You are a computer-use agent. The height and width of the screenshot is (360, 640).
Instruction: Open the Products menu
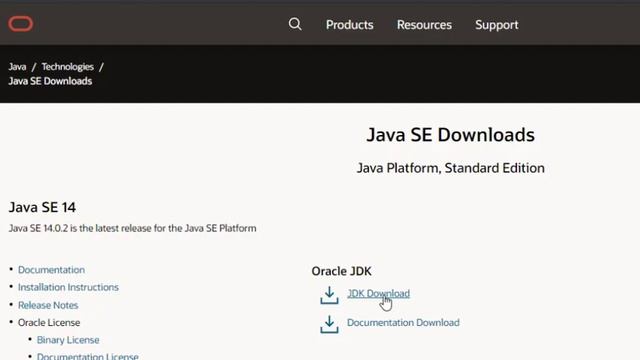[349, 25]
